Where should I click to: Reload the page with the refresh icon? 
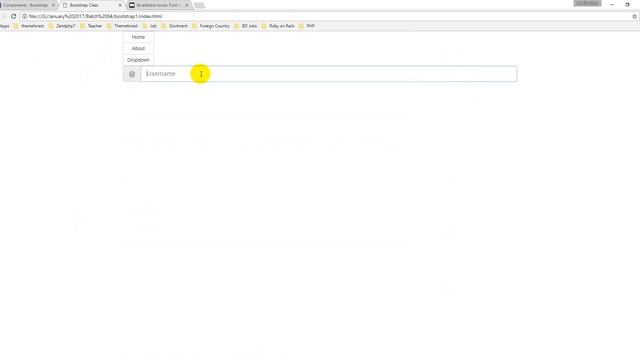(13, 16)
